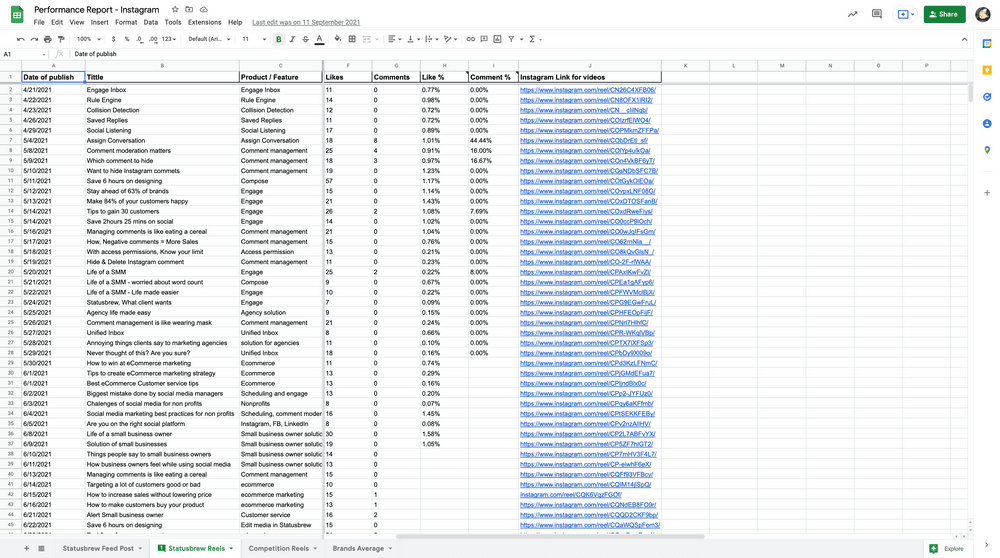Open the font size dropdown
This screenshot has height=558, width=1000.
[251, 39]
